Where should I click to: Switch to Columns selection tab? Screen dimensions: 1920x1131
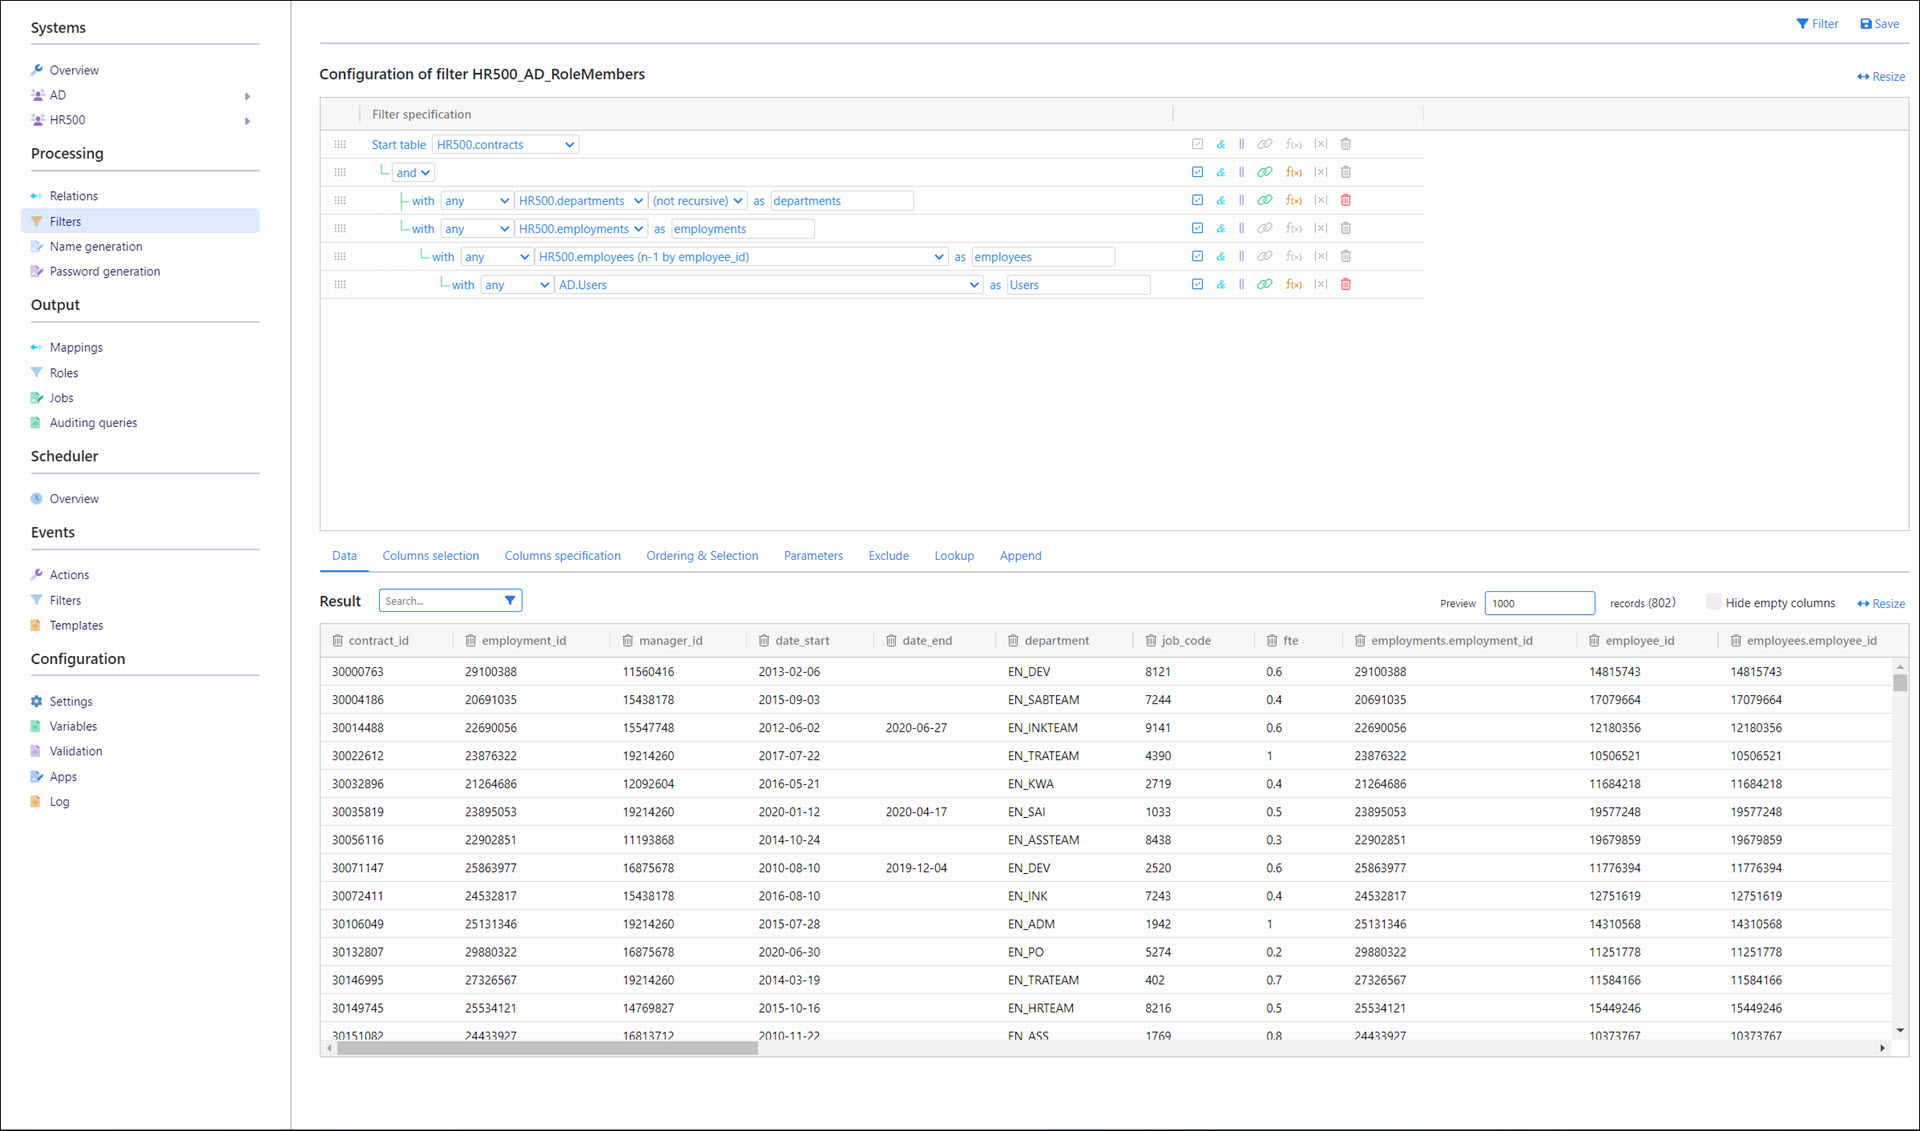click(x=430, y=556)
